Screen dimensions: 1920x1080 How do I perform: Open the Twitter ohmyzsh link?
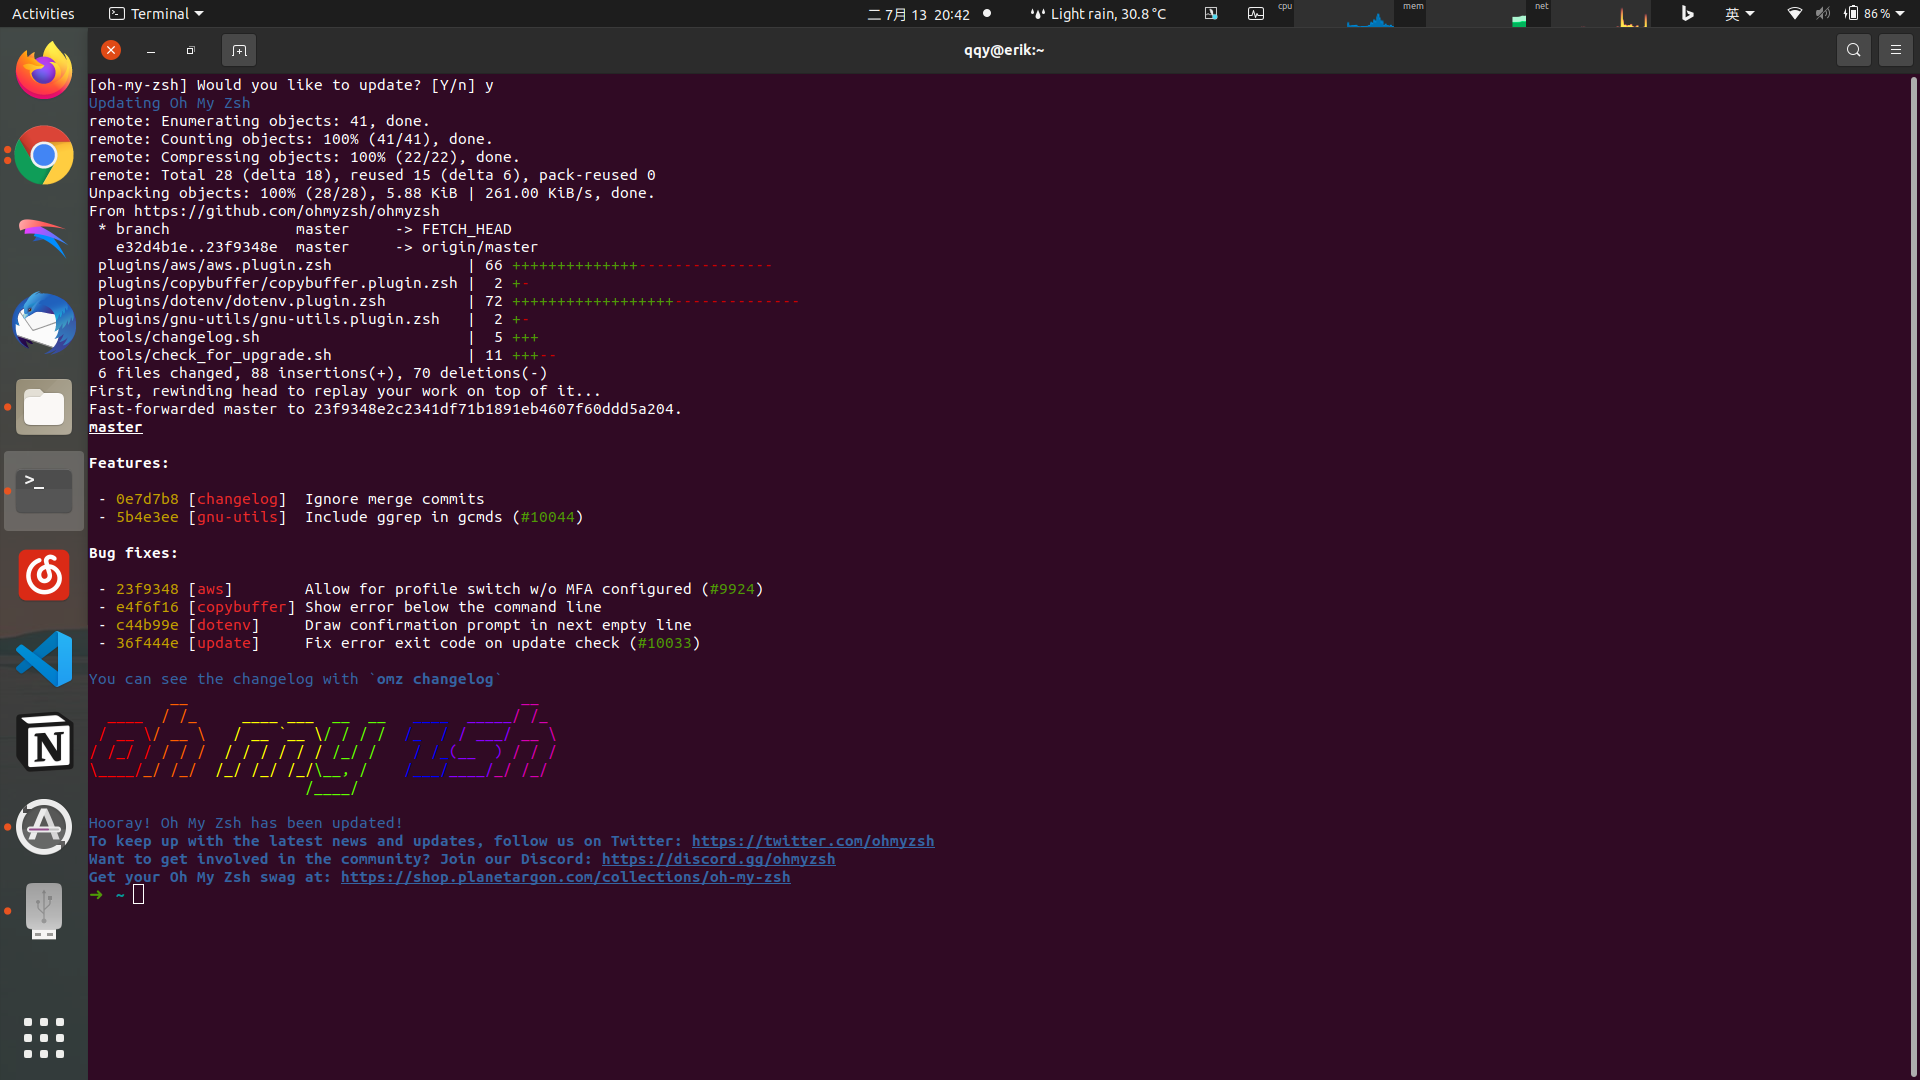813,841
